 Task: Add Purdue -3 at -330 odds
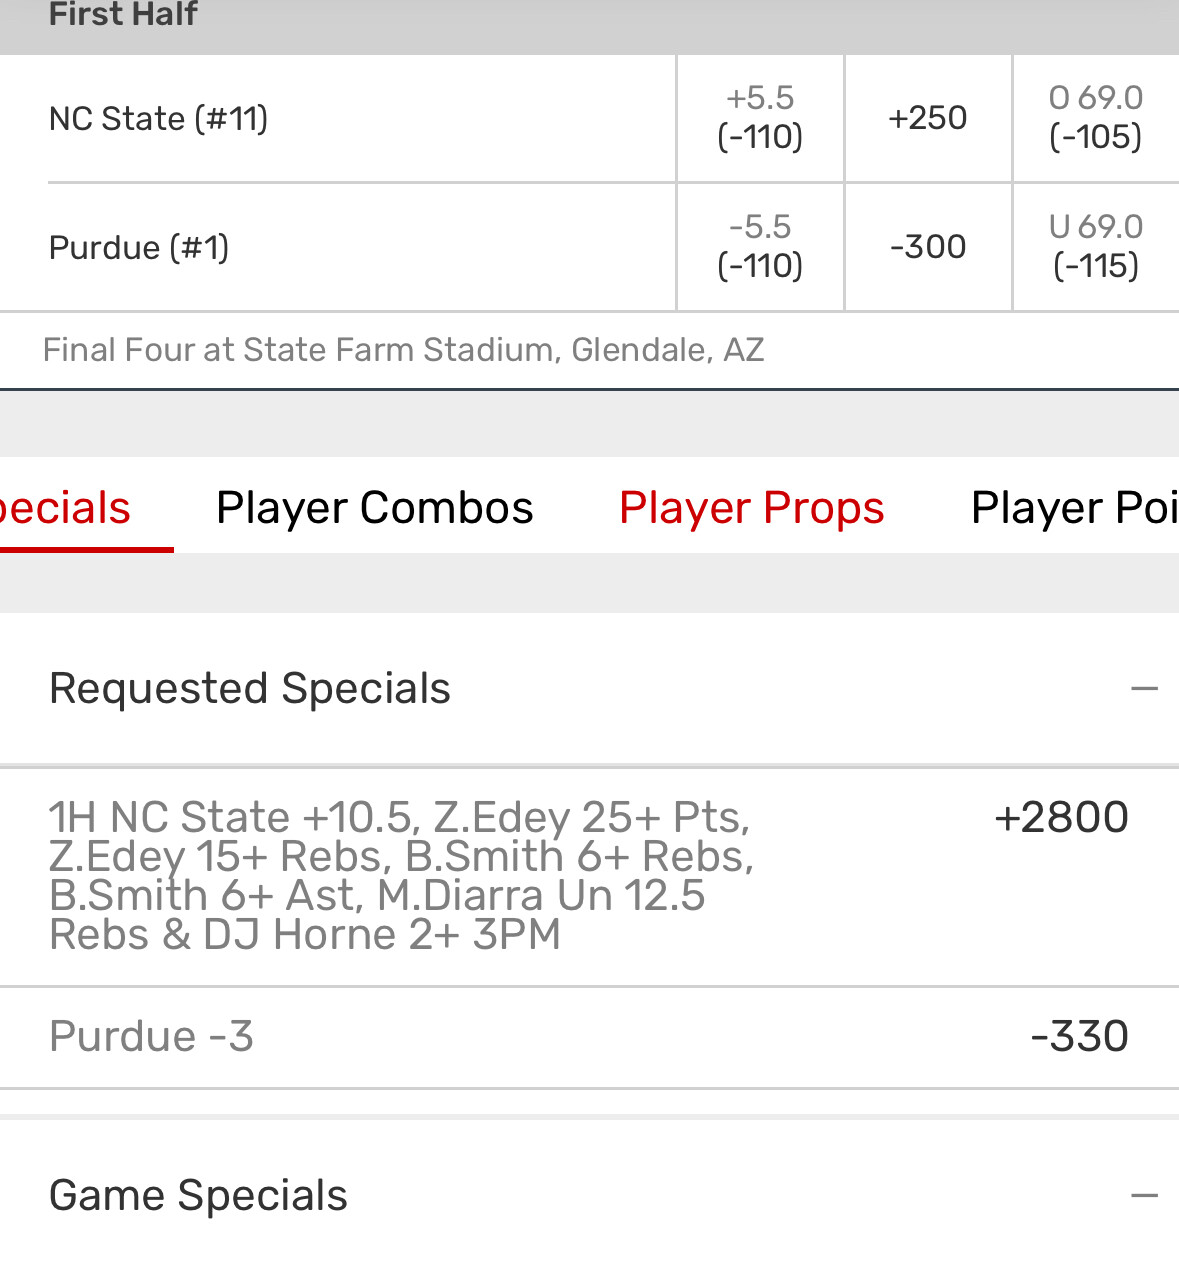[1079, 1037]
